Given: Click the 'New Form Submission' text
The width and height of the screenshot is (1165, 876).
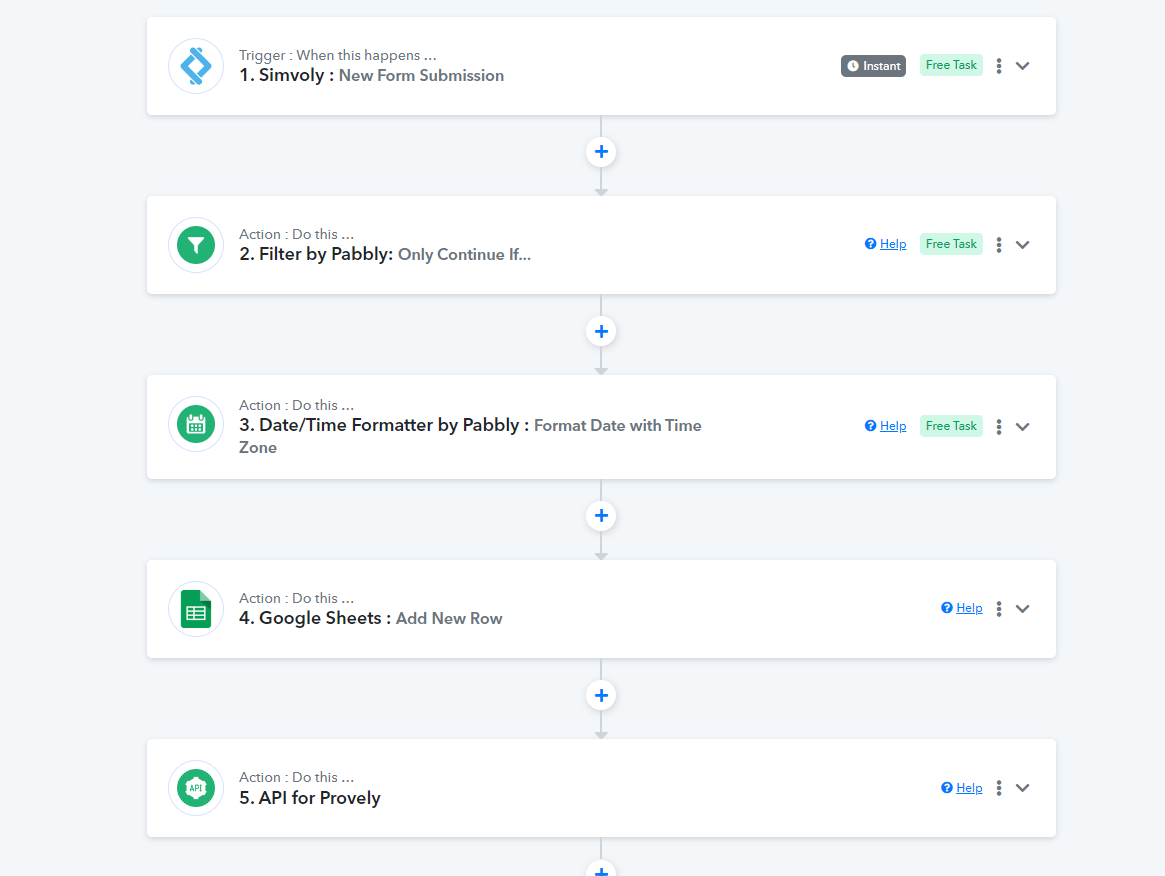Looking at the screenshot, I should tap(421, 76).
